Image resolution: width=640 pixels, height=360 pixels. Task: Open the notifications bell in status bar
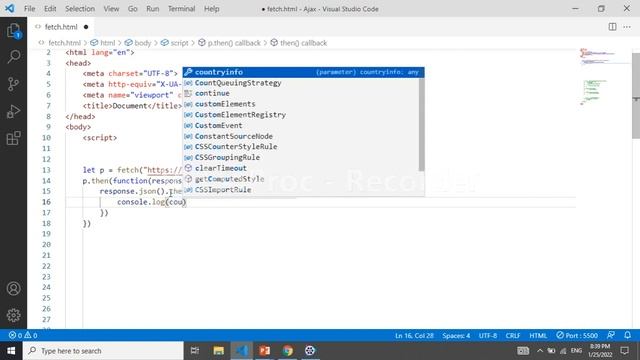(628, 335)
